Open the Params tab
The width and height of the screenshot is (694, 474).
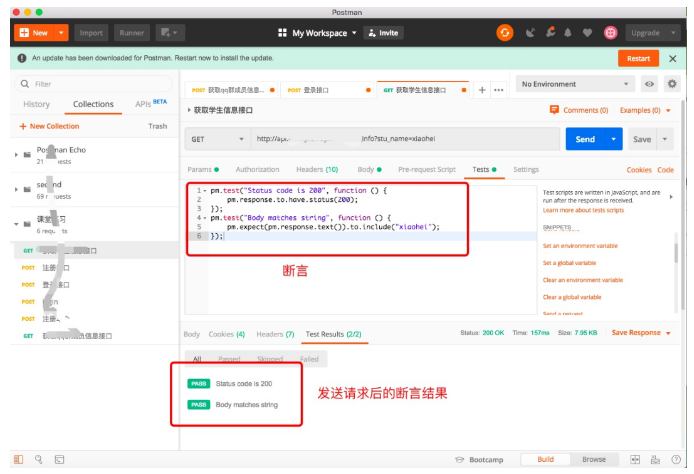click(x=203, y=170)
